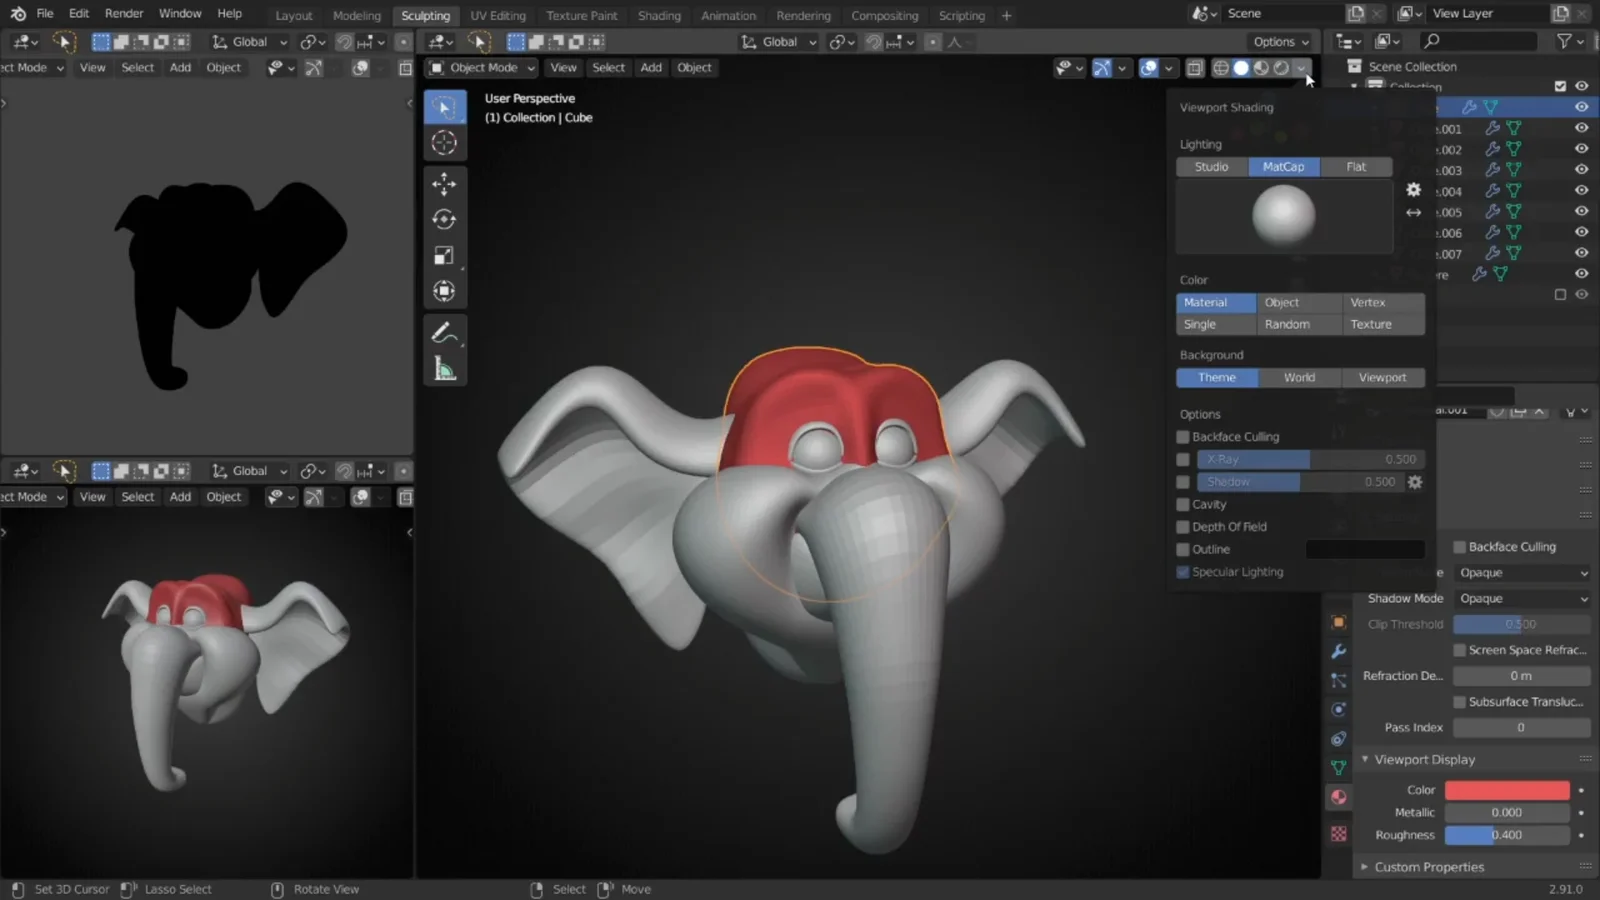The width and height of the screenshot is (1600, 900).
Task: Enable the Cavity option
Action: click(1183, 504)
